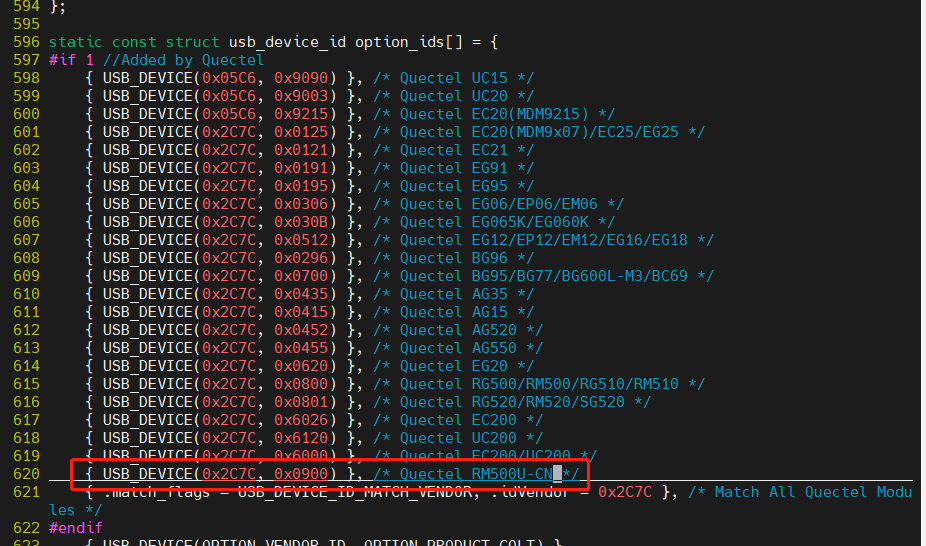Image resolution: width=926 pixels, height=546 pixels.
Task: Click comment '//Added by Quectel'
Action: coord(184,60)
